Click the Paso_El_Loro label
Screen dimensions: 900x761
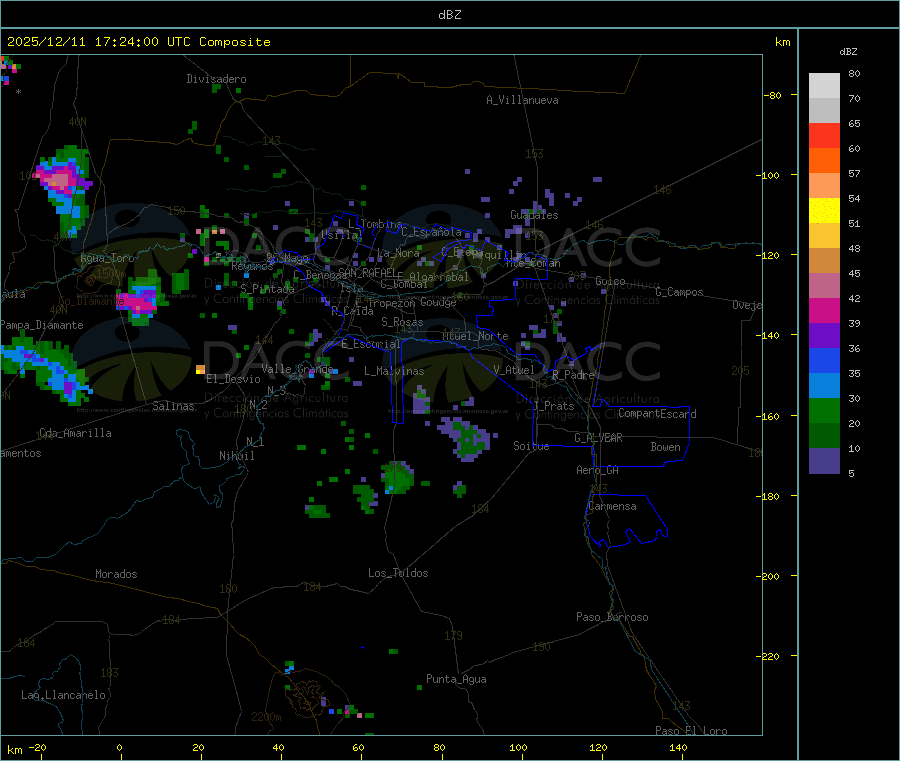click(x=691, y=730)
